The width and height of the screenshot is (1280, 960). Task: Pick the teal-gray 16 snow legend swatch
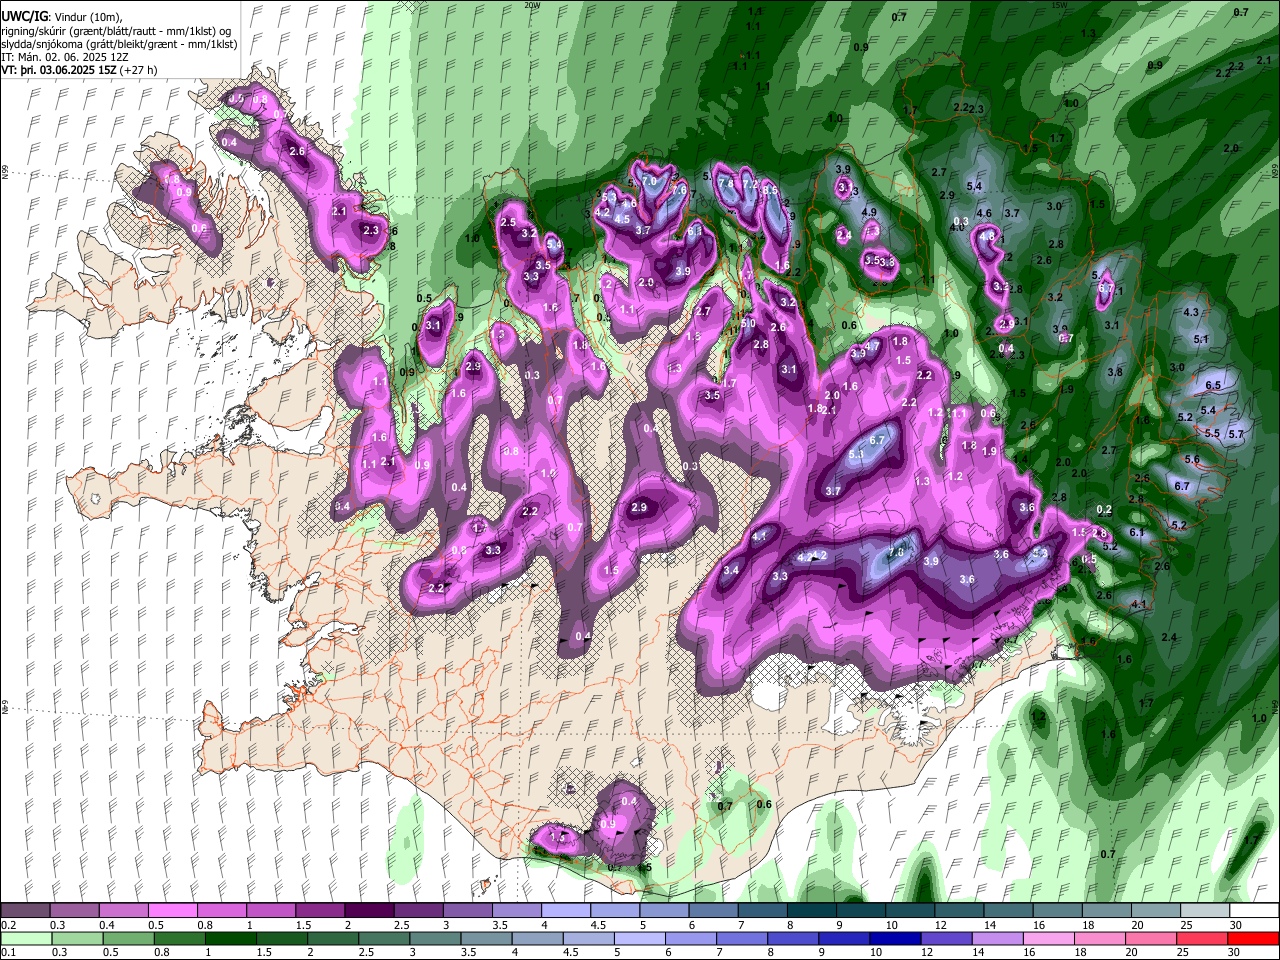[1058, 911]
